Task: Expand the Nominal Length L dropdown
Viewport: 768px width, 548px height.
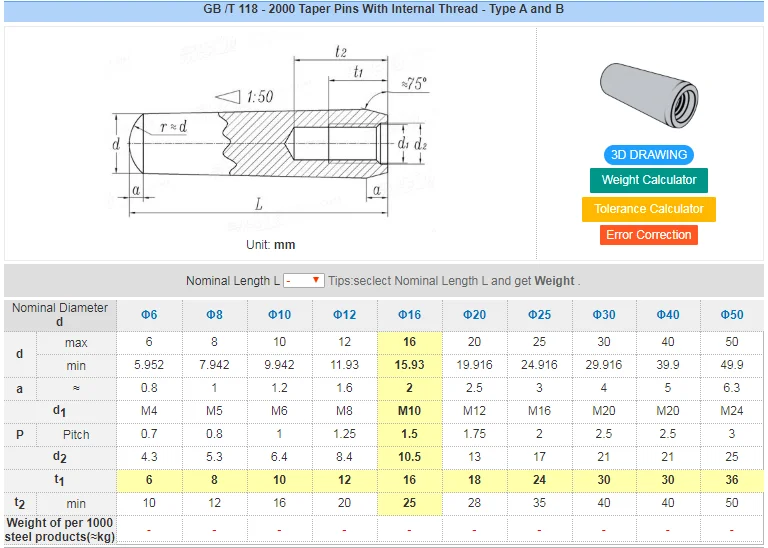Action: (304, 281)
